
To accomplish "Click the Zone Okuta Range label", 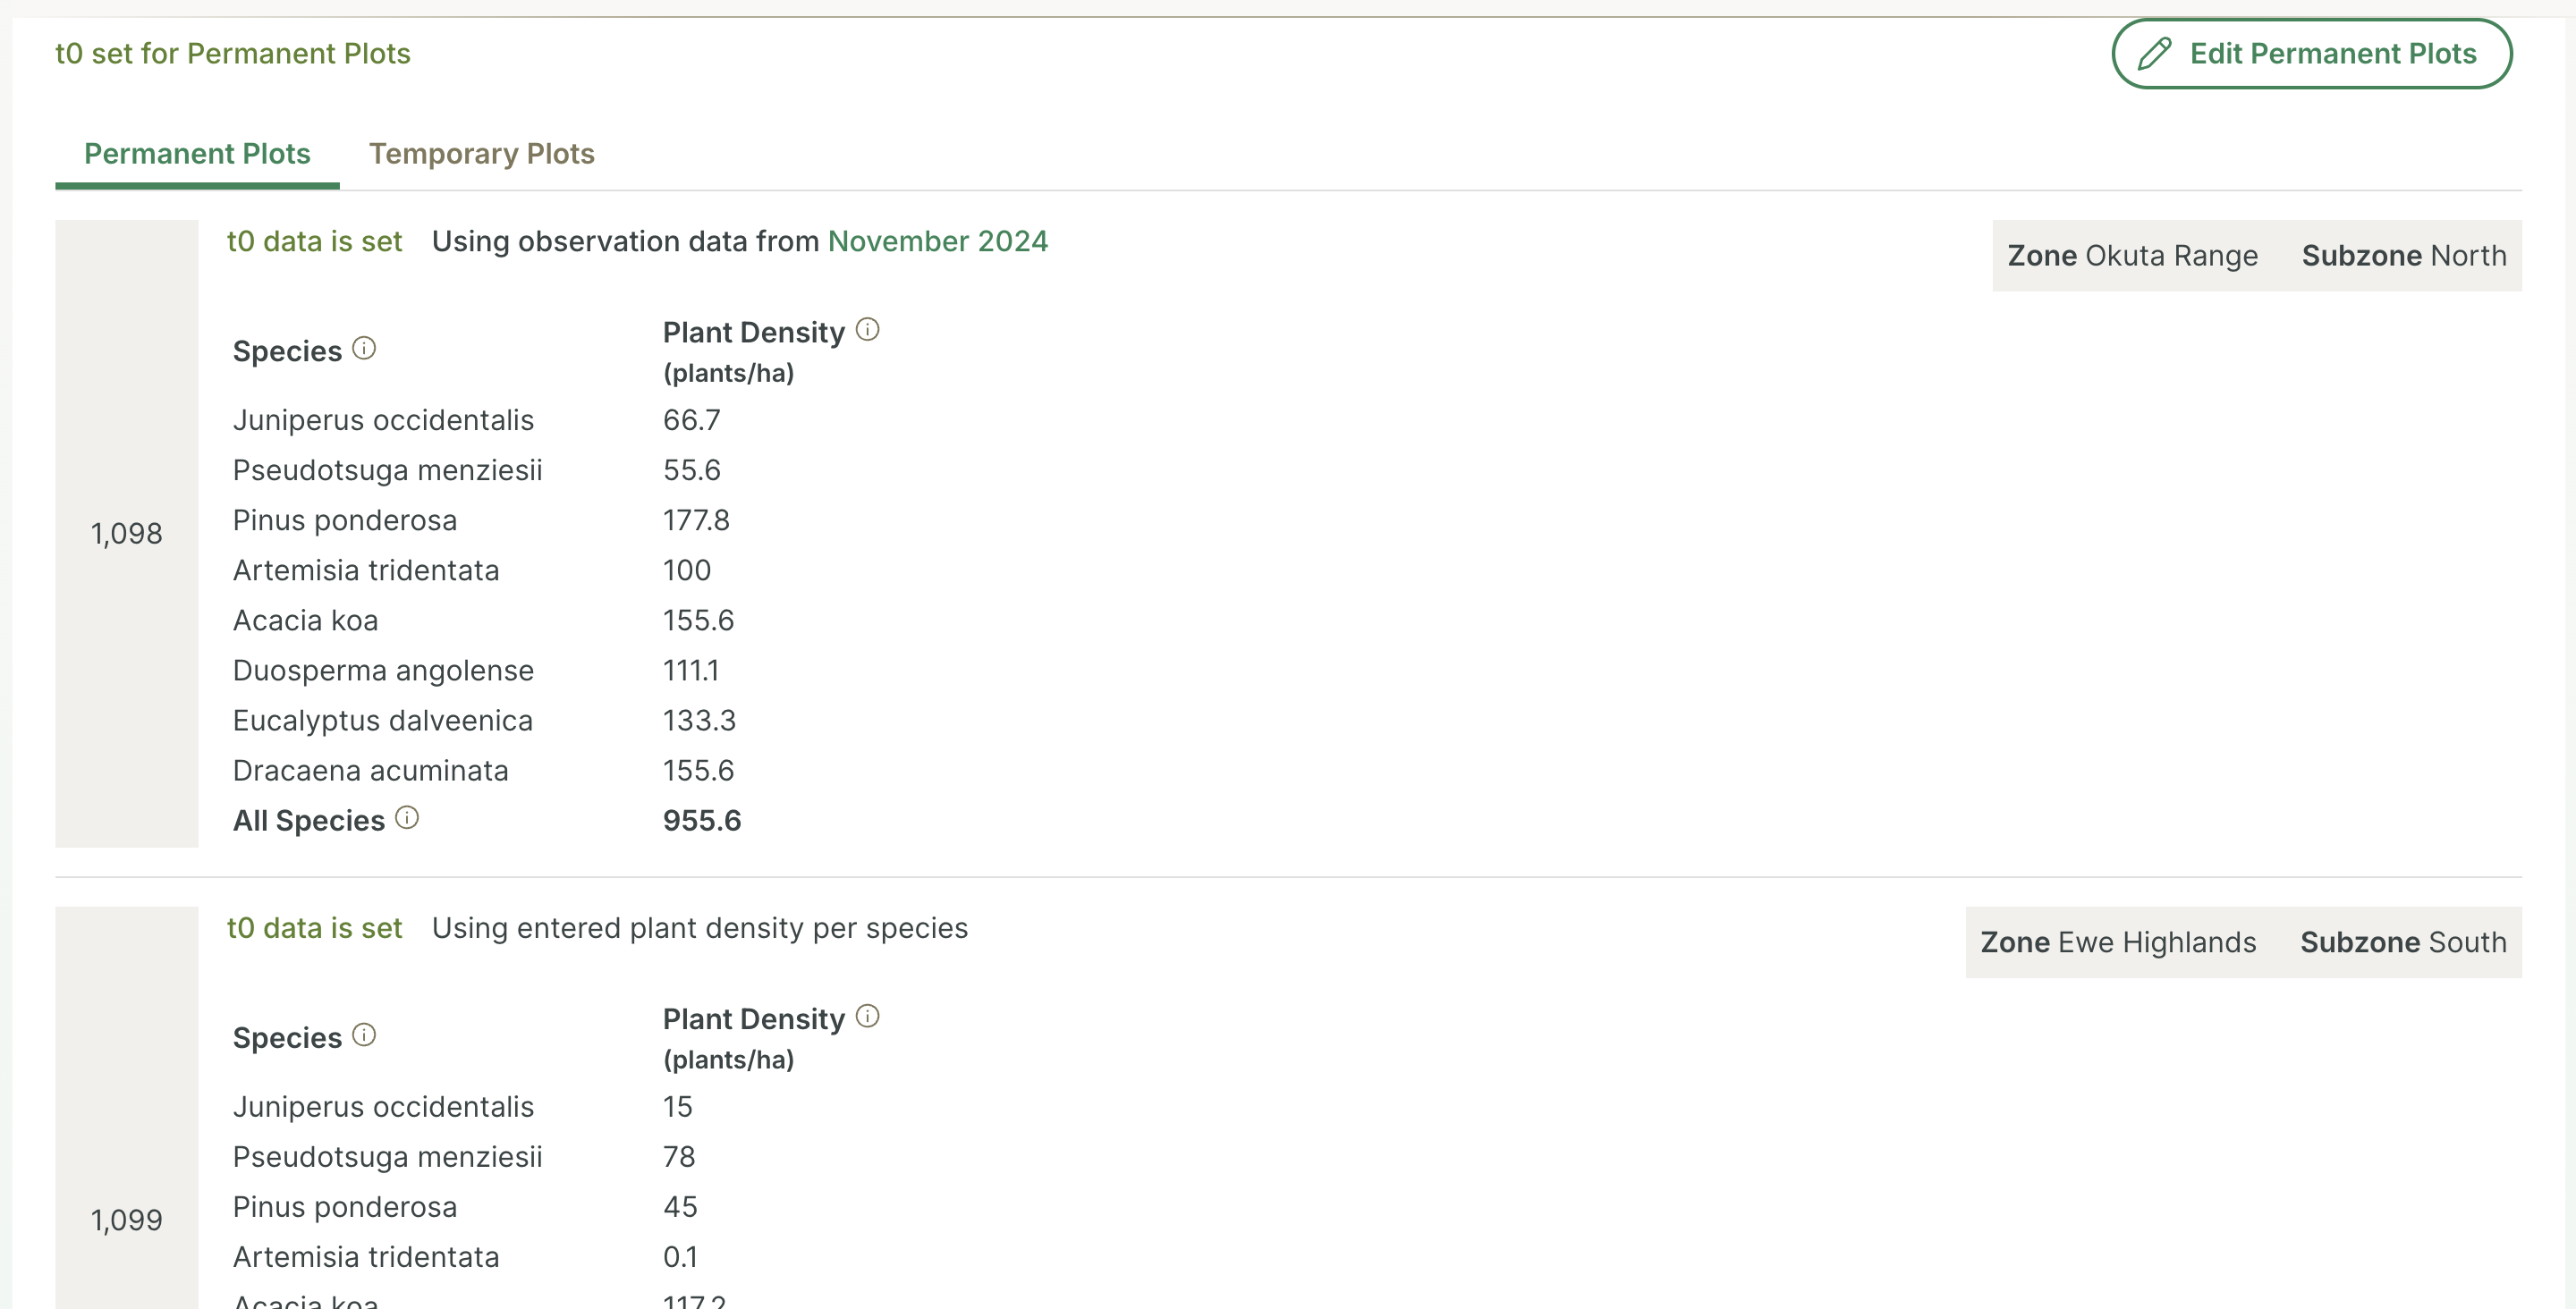I will 2132,256.
